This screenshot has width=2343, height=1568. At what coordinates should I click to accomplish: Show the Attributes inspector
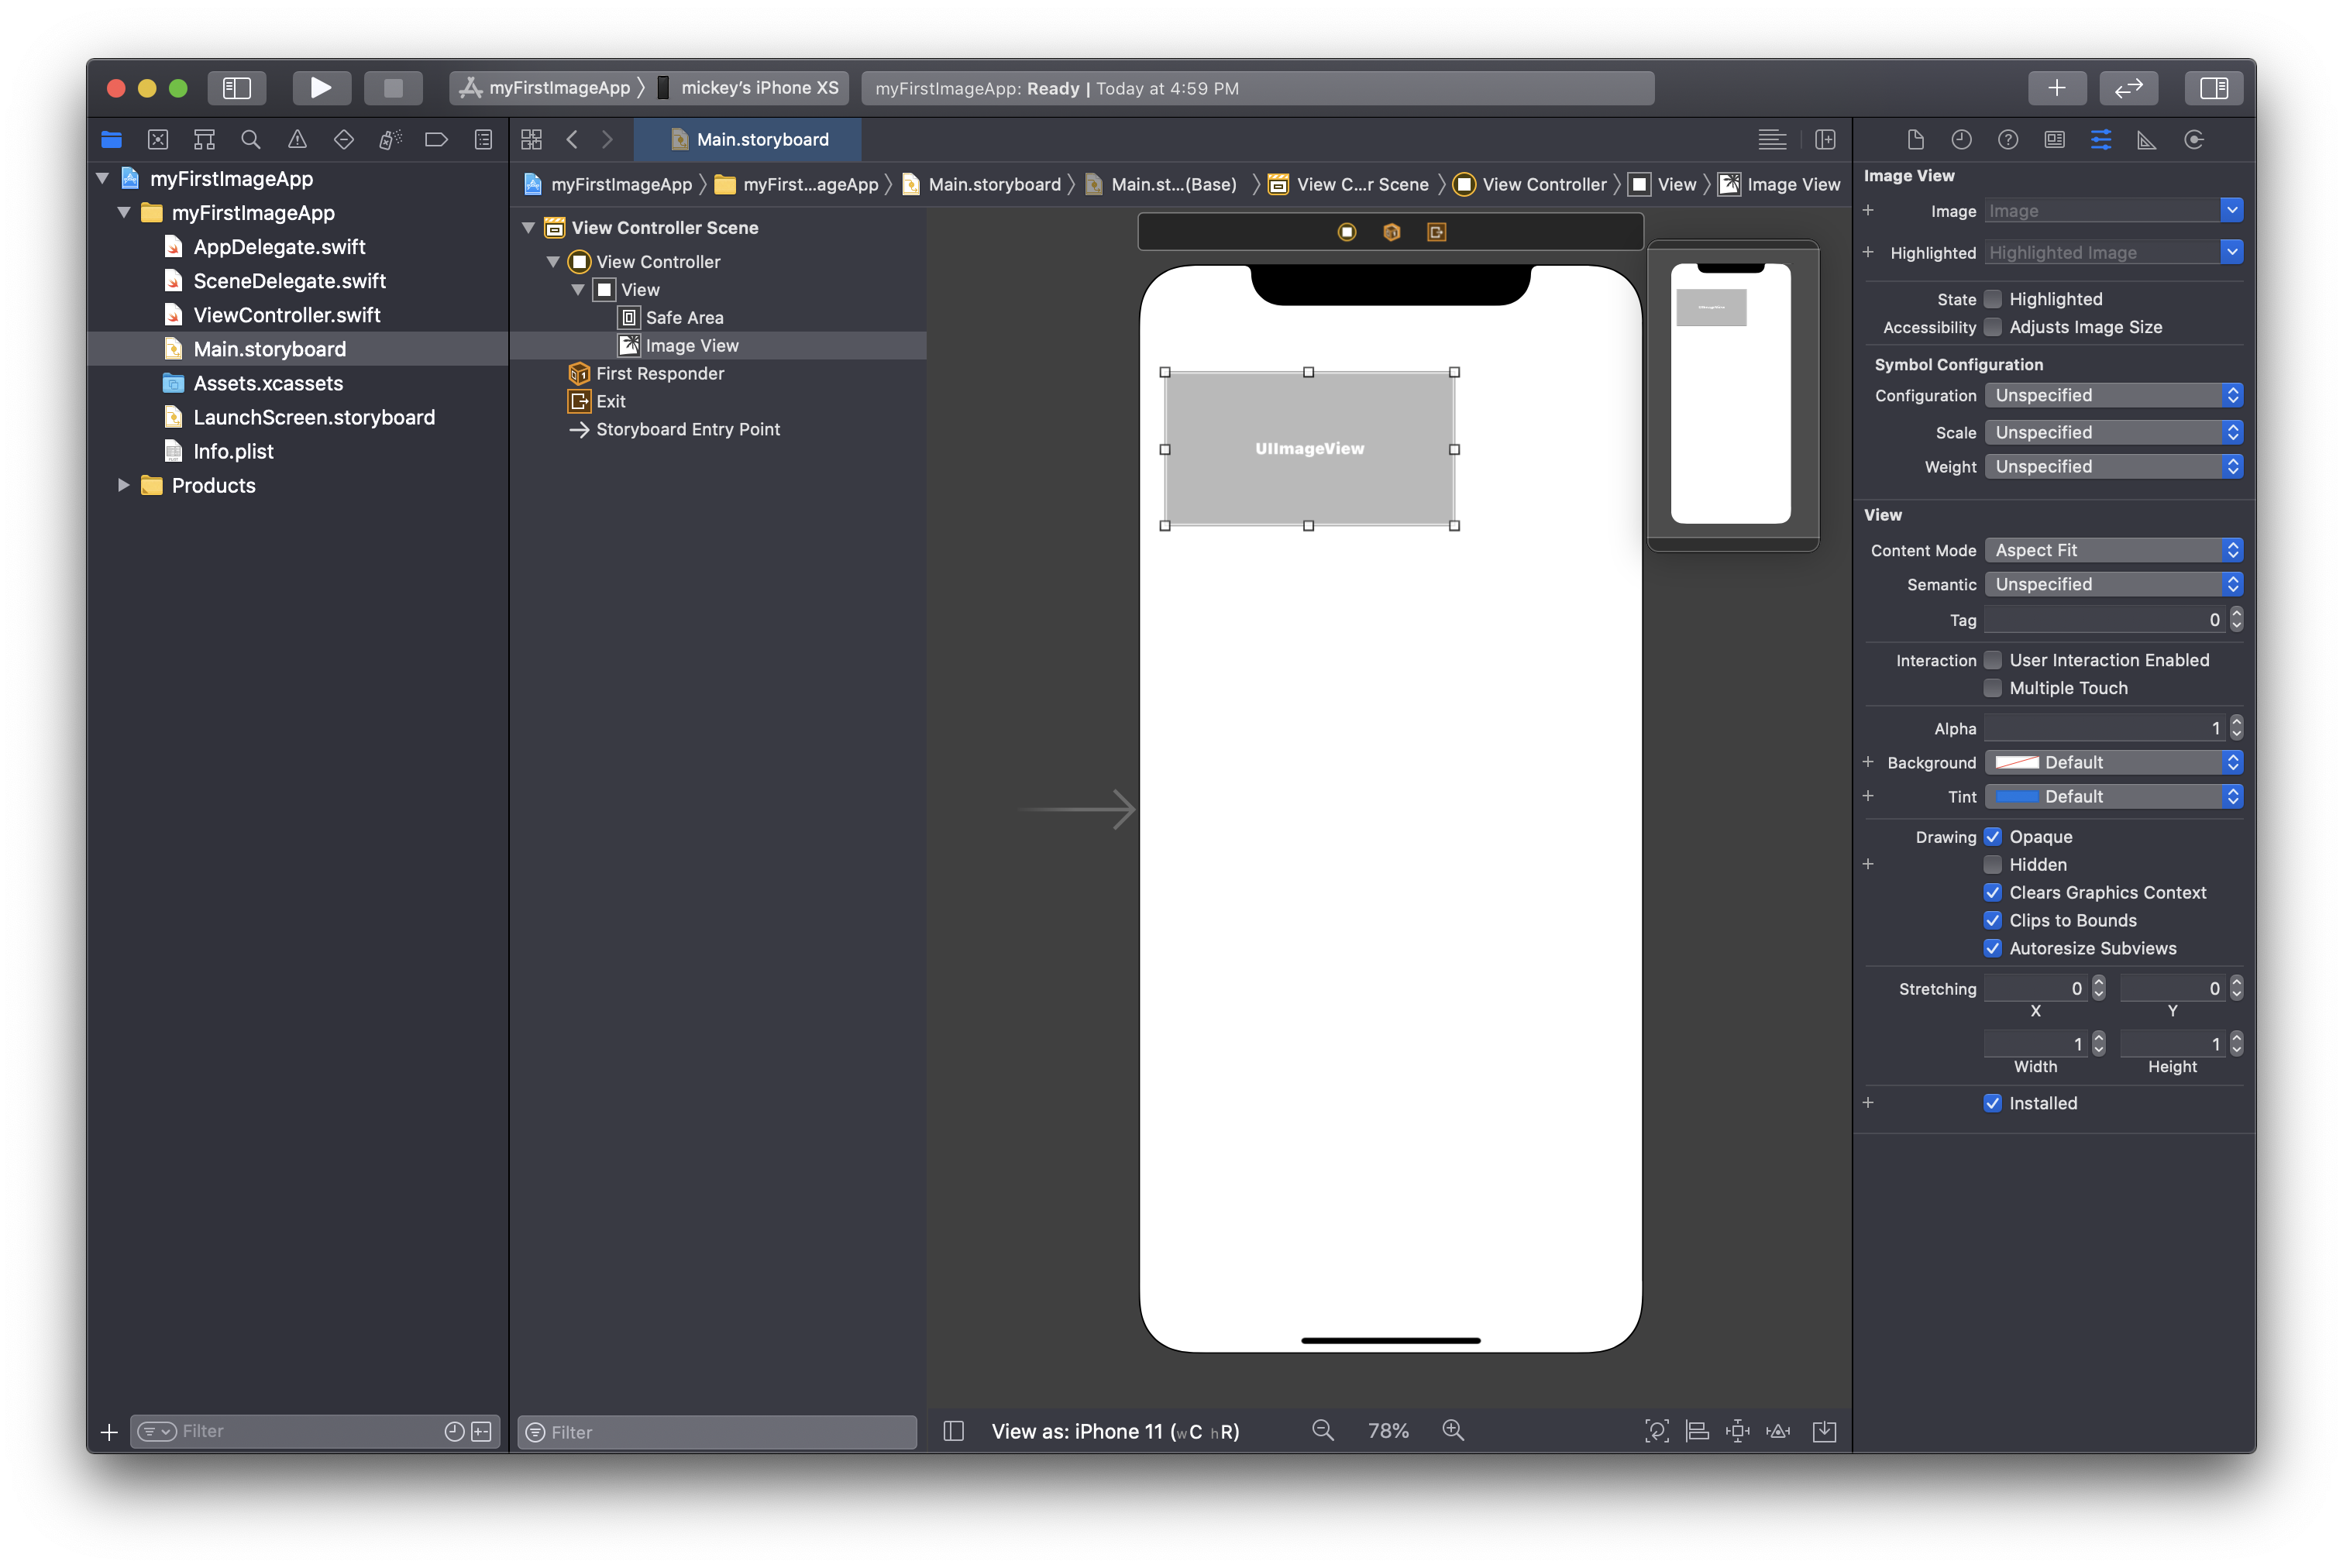[x=2101, y=140]
